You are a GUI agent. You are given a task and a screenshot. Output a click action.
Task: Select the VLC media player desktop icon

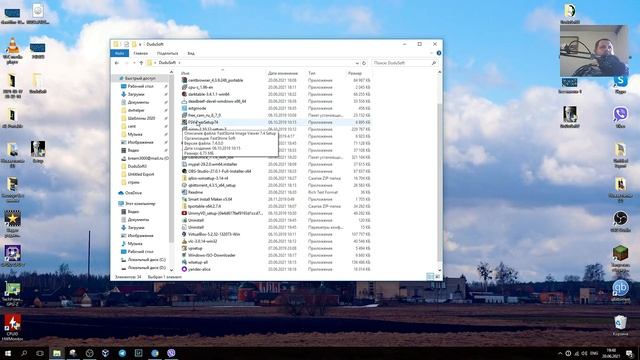[13, 51]
